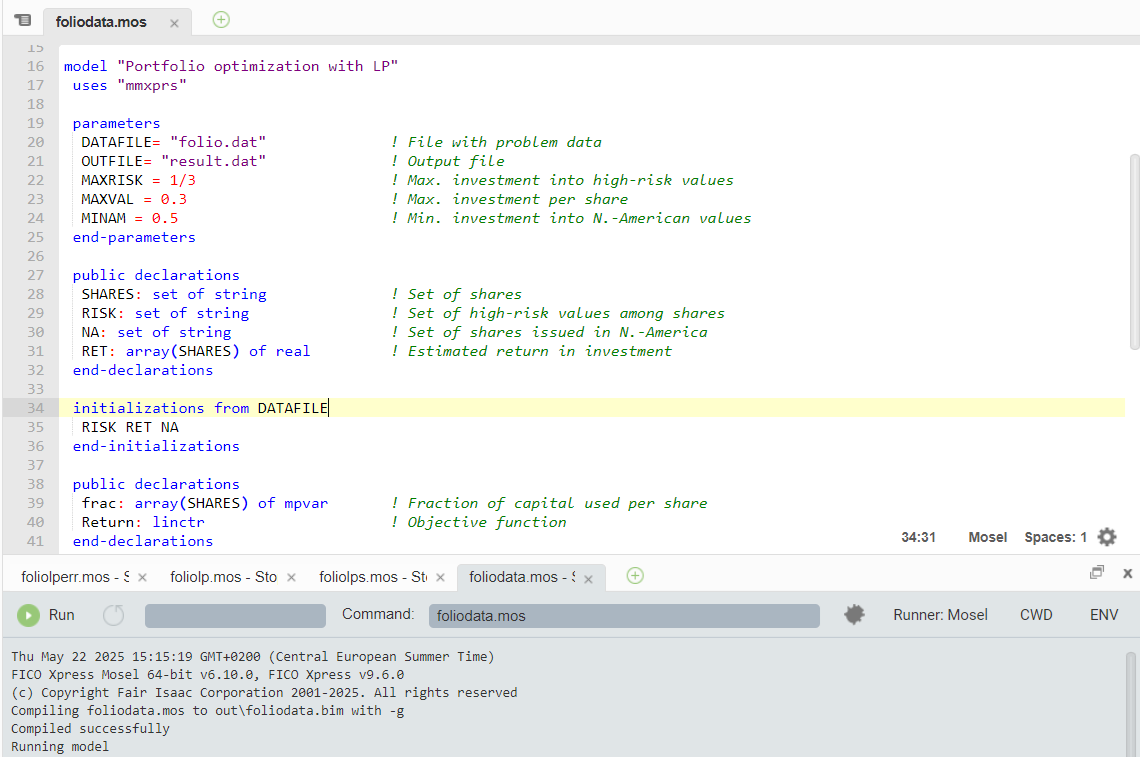The height and width of the screenshot is (757, 1140).
Task: Open the Mosel language mode selector
Action: pos(987,537)
